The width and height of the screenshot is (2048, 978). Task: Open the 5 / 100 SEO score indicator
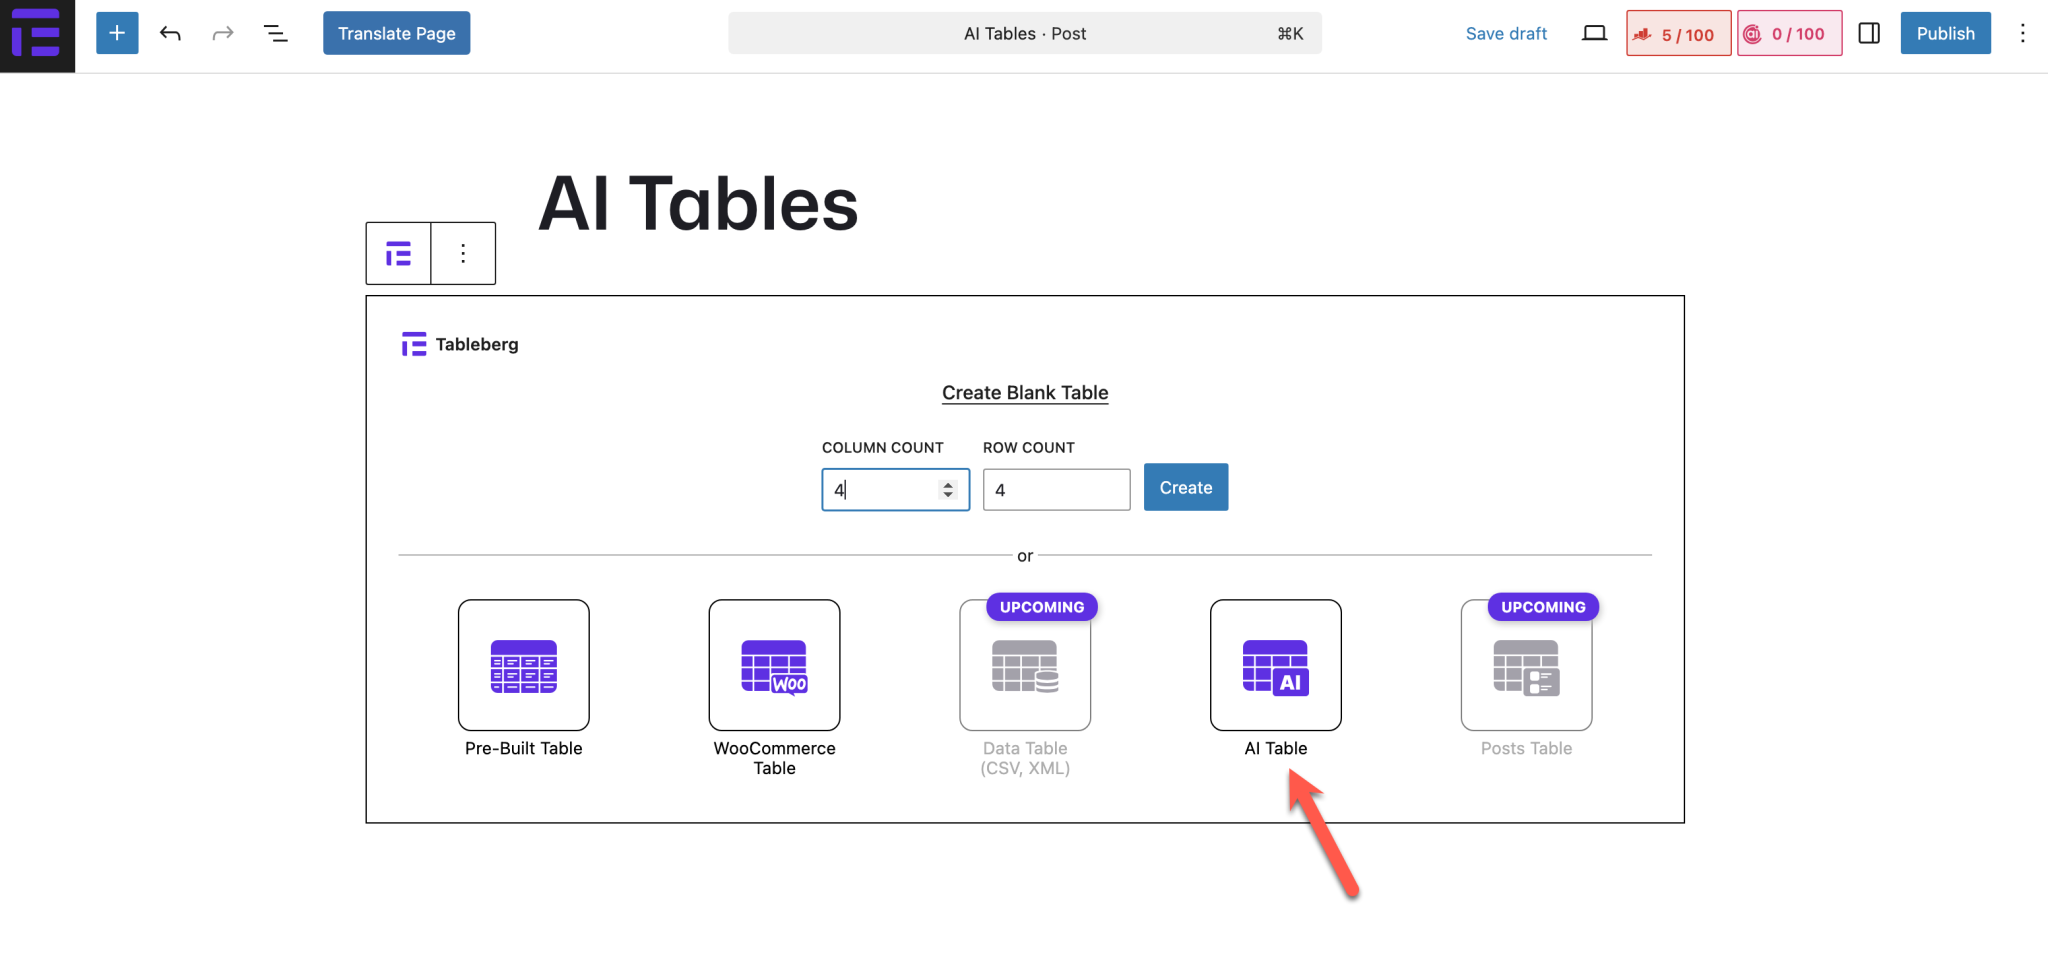1679,34
